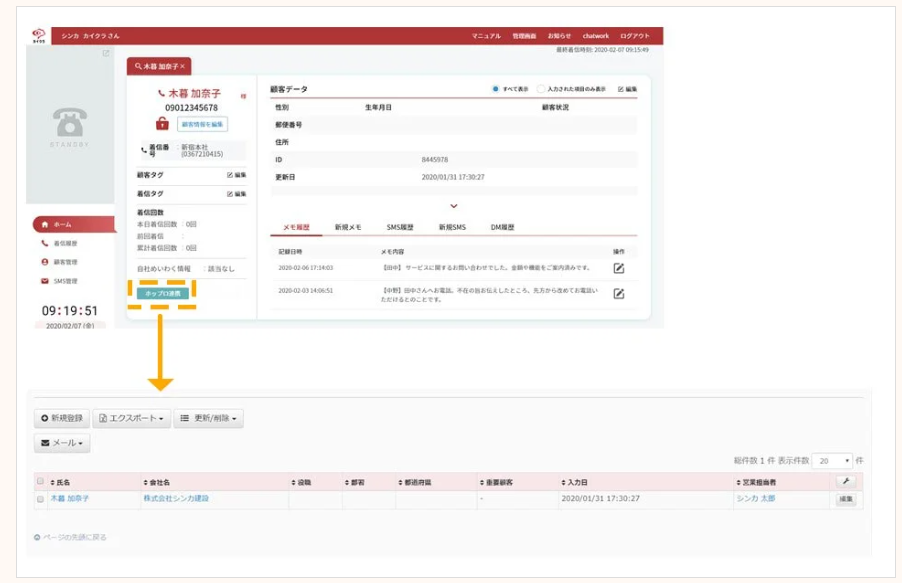Click the edit icon next to 顧客タグ
Screen dimensions: 902x583
[236, 175]
